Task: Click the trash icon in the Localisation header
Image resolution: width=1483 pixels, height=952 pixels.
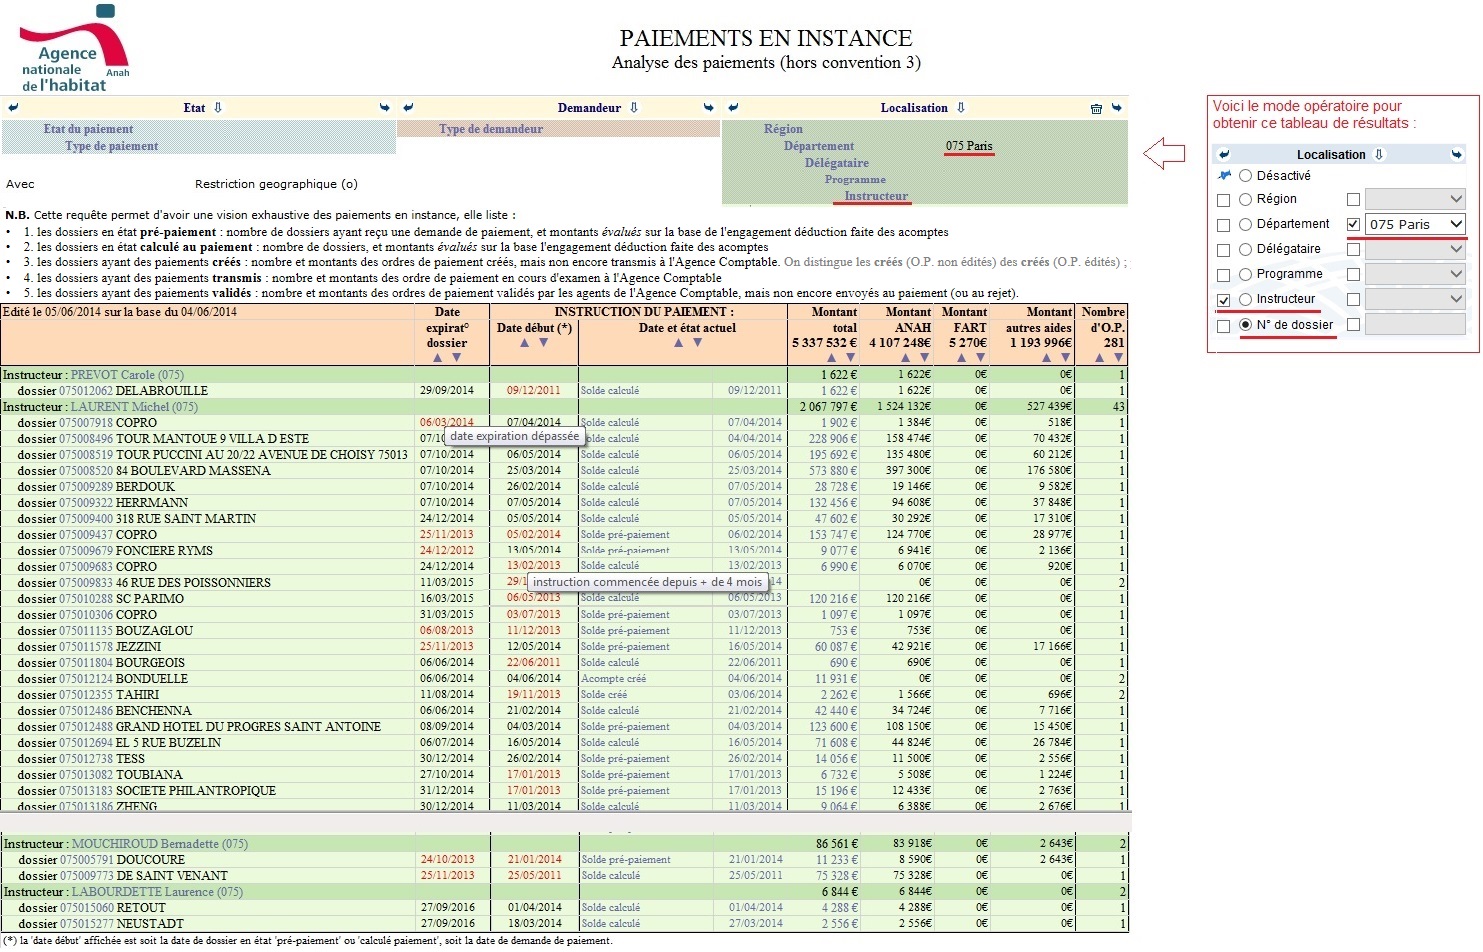Action: pyautogui.click(x=1096, y=108)
